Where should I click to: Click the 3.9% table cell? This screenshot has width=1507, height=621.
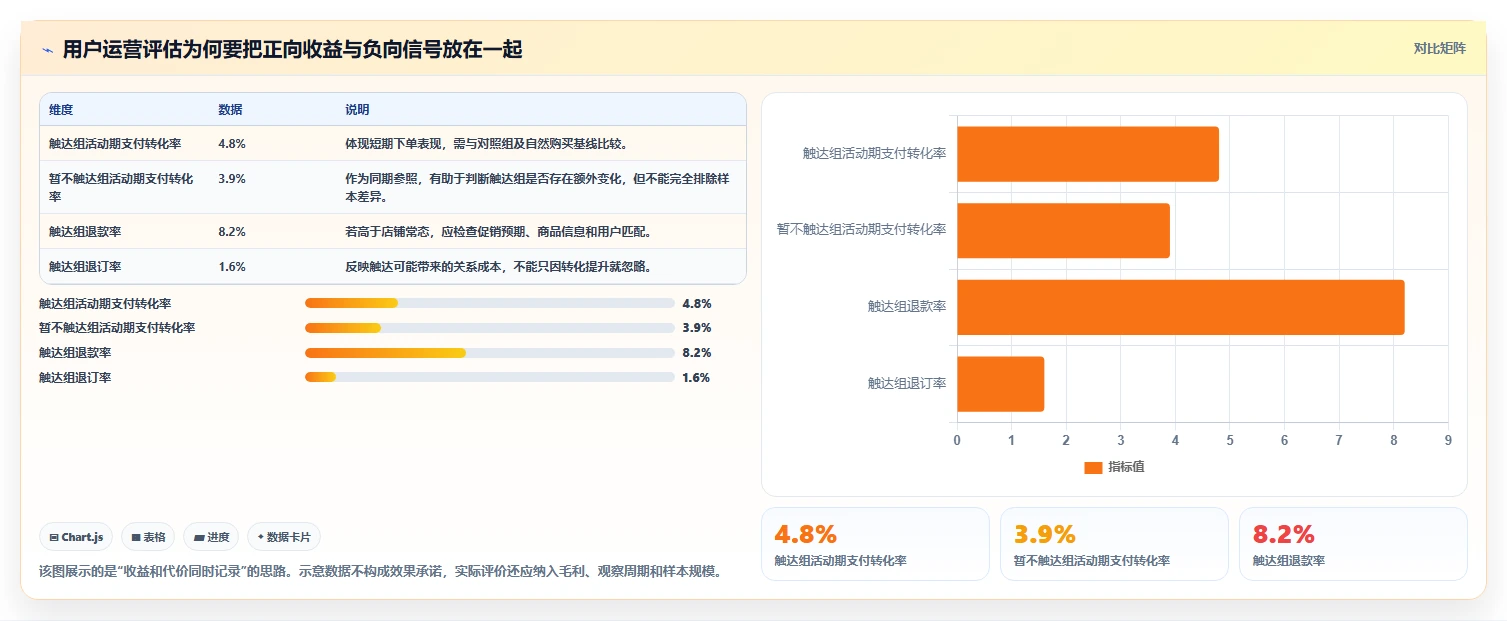(232, 179)
